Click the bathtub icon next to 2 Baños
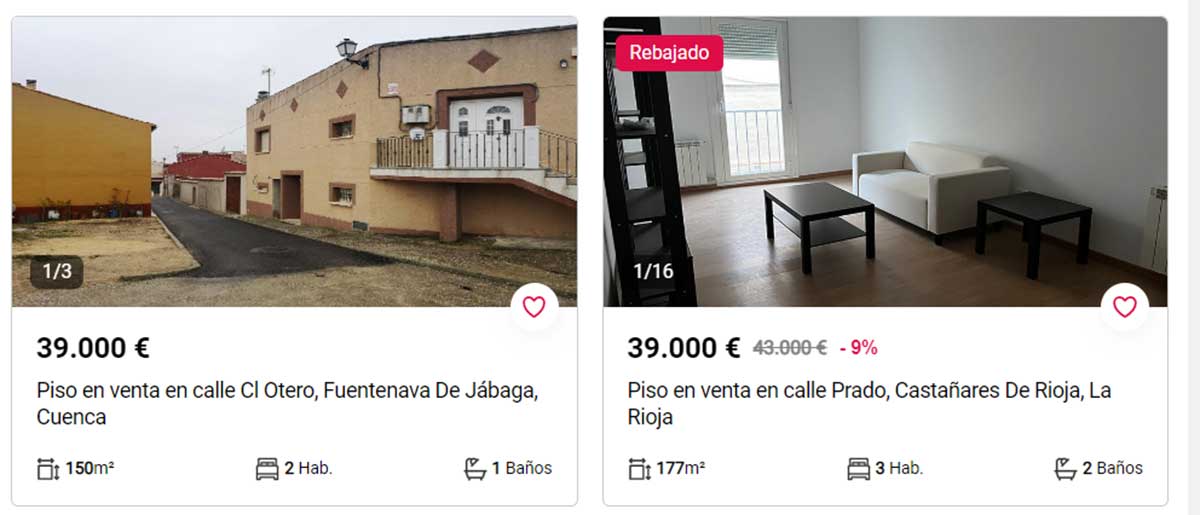The height and width of the screenshot is (515, 1200). click(1066, 468)
